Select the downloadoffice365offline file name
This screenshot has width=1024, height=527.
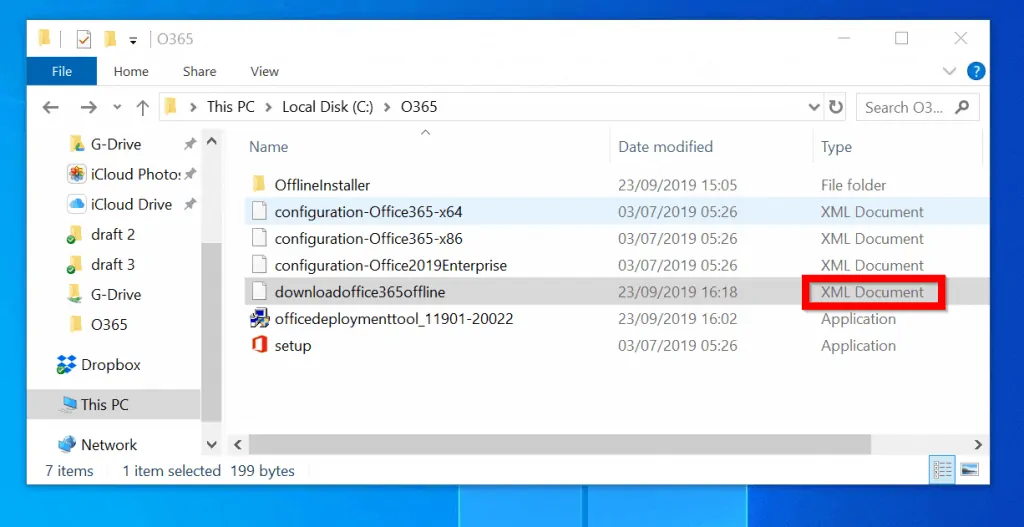[x=360, y=293]
